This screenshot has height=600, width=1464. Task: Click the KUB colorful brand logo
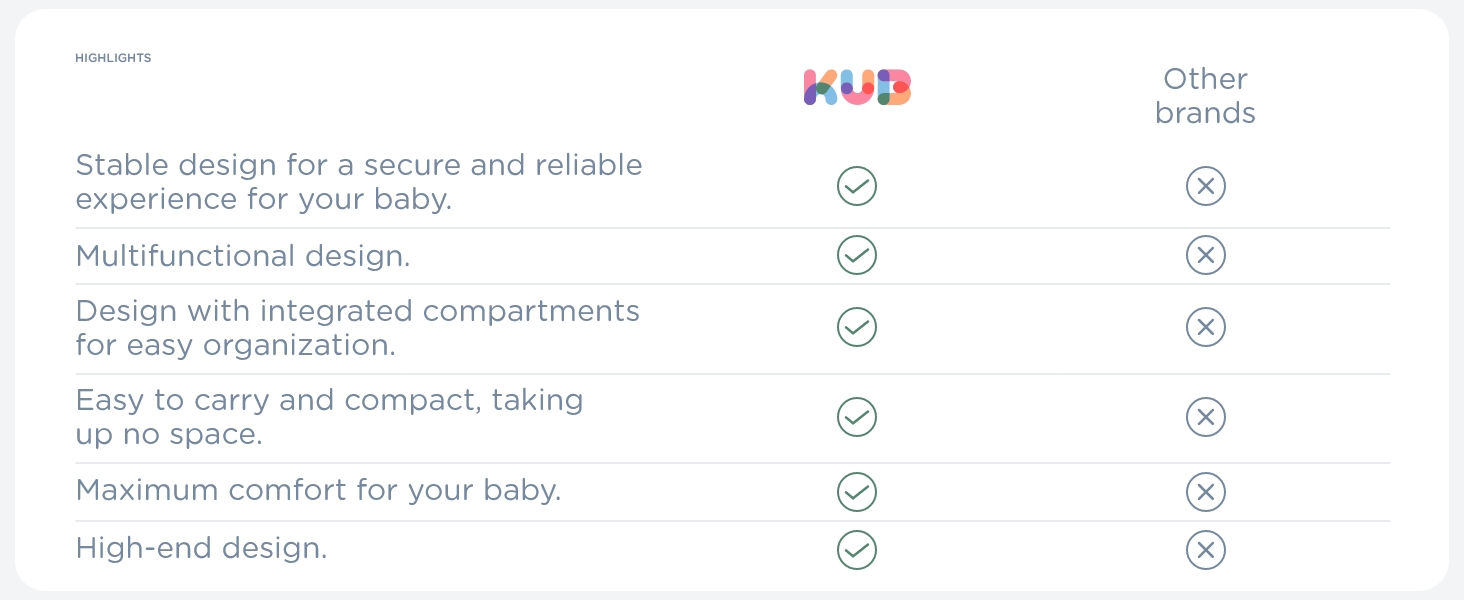[857, 88]
